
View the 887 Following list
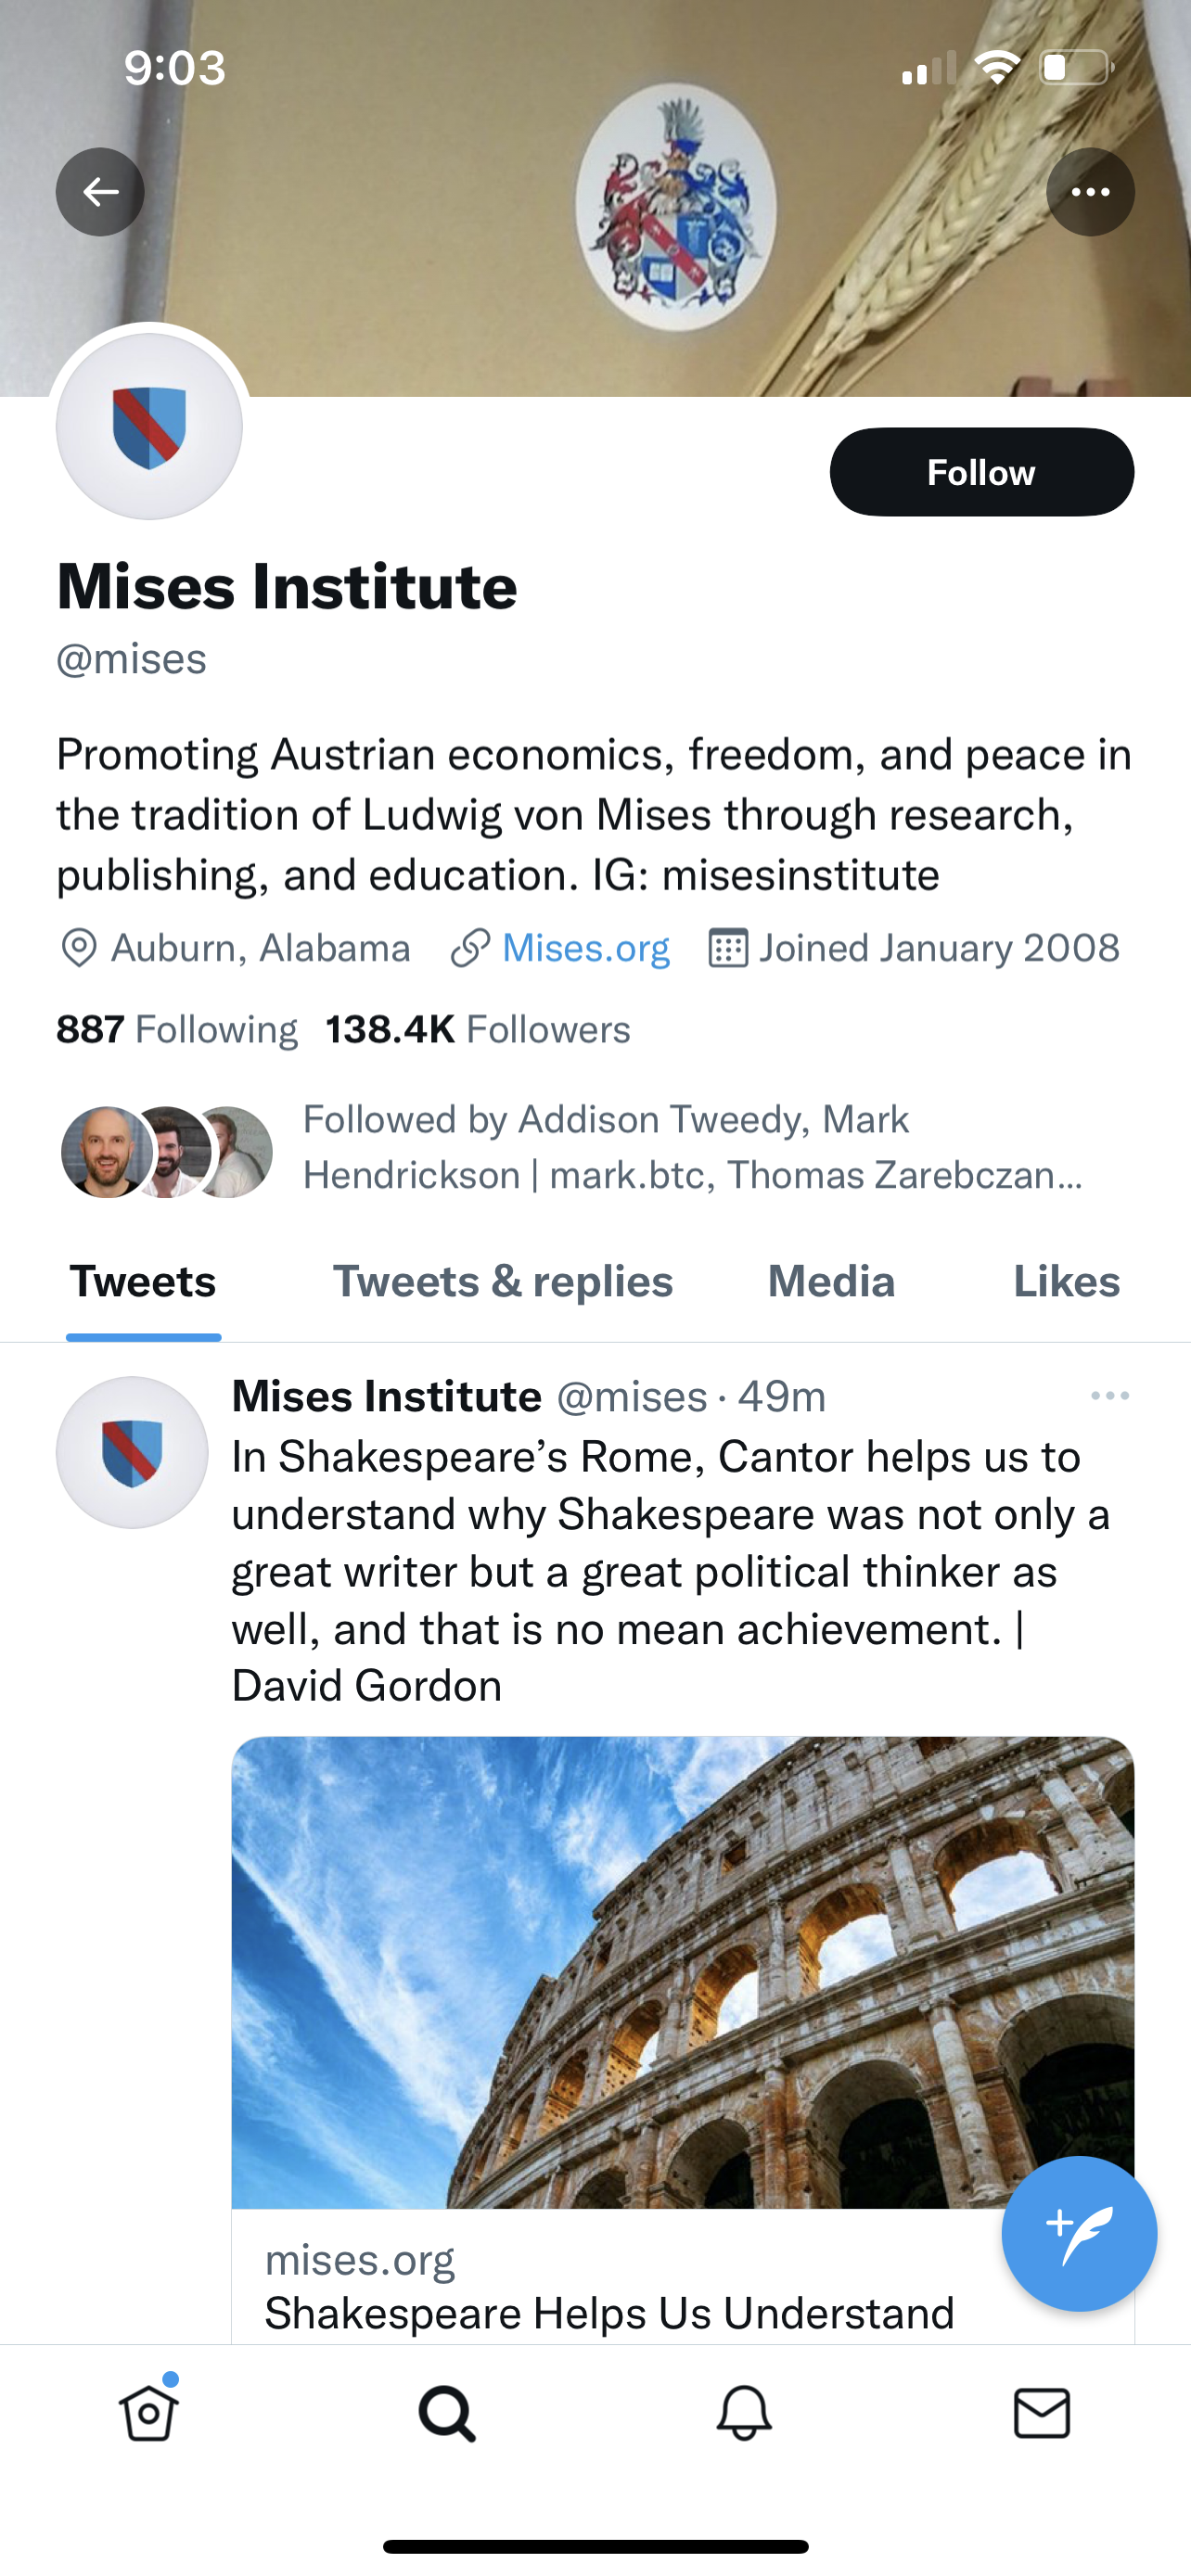pyautogui.click(x=177, y=1029)
